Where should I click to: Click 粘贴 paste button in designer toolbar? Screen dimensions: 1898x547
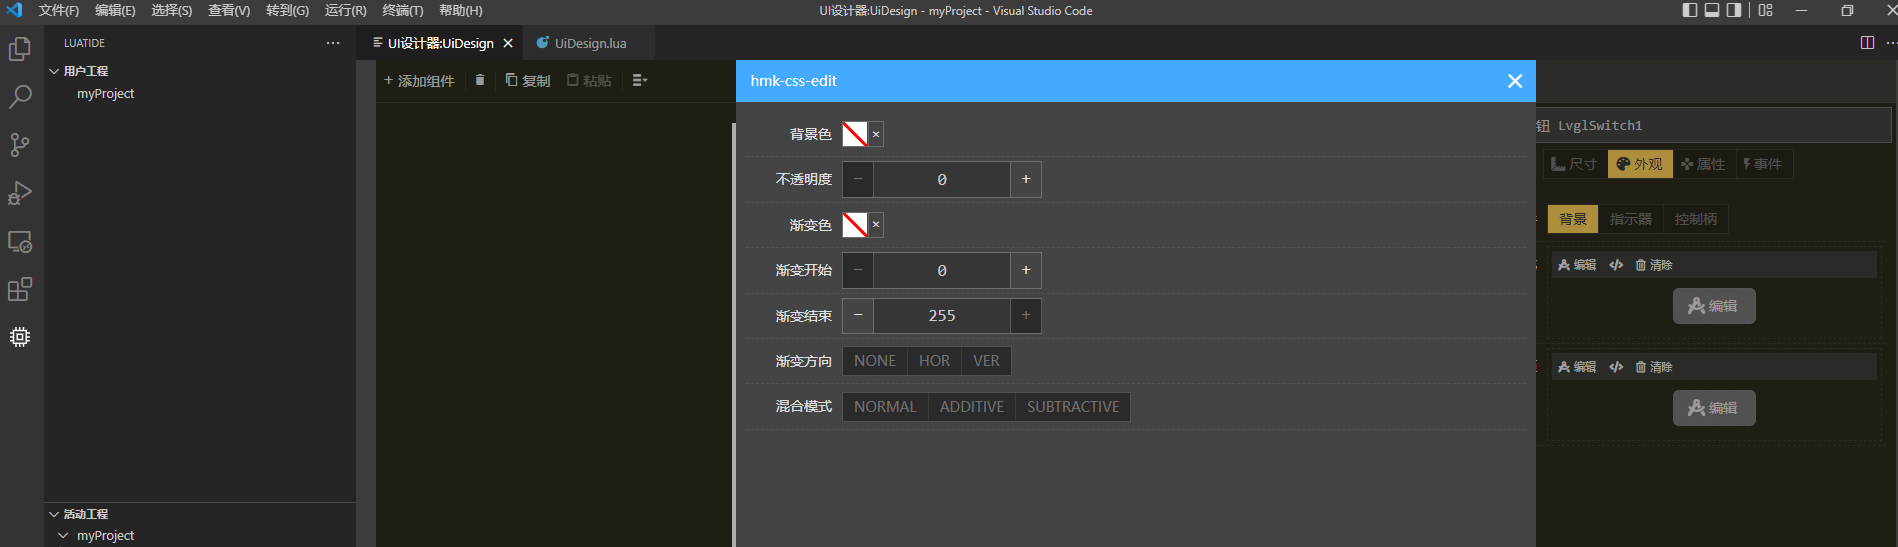(x=589, y=80)
